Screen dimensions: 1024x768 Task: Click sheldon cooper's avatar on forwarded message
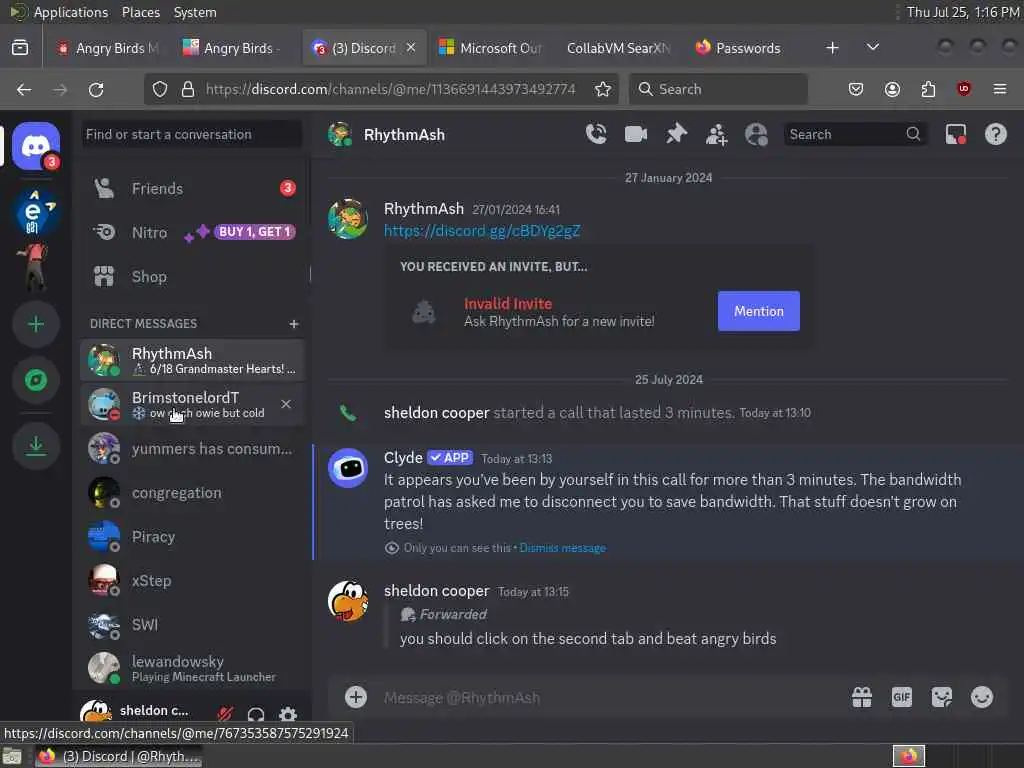pyautogui.click(x=348, y=601)
